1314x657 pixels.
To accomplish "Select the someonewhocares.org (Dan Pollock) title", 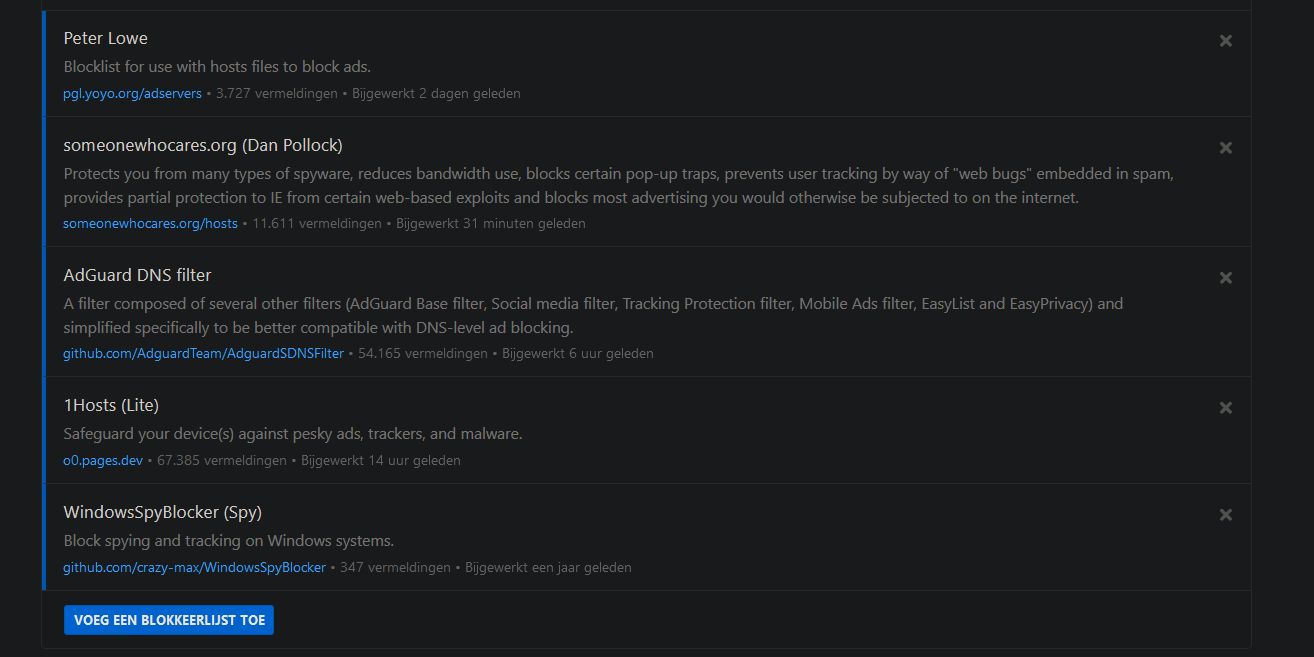I will pos(202,145).
